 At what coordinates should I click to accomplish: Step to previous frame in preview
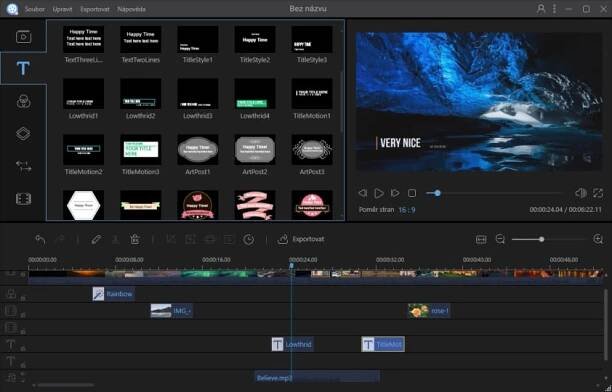362,193
